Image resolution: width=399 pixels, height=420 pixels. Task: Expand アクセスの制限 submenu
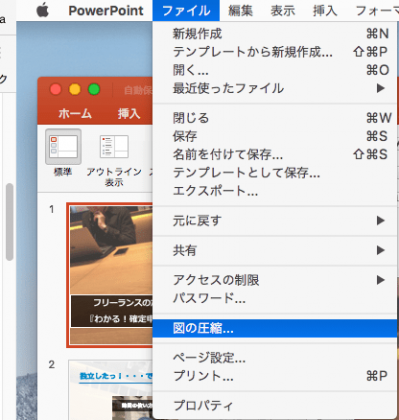pyautogui.click(x=275, y=280)
